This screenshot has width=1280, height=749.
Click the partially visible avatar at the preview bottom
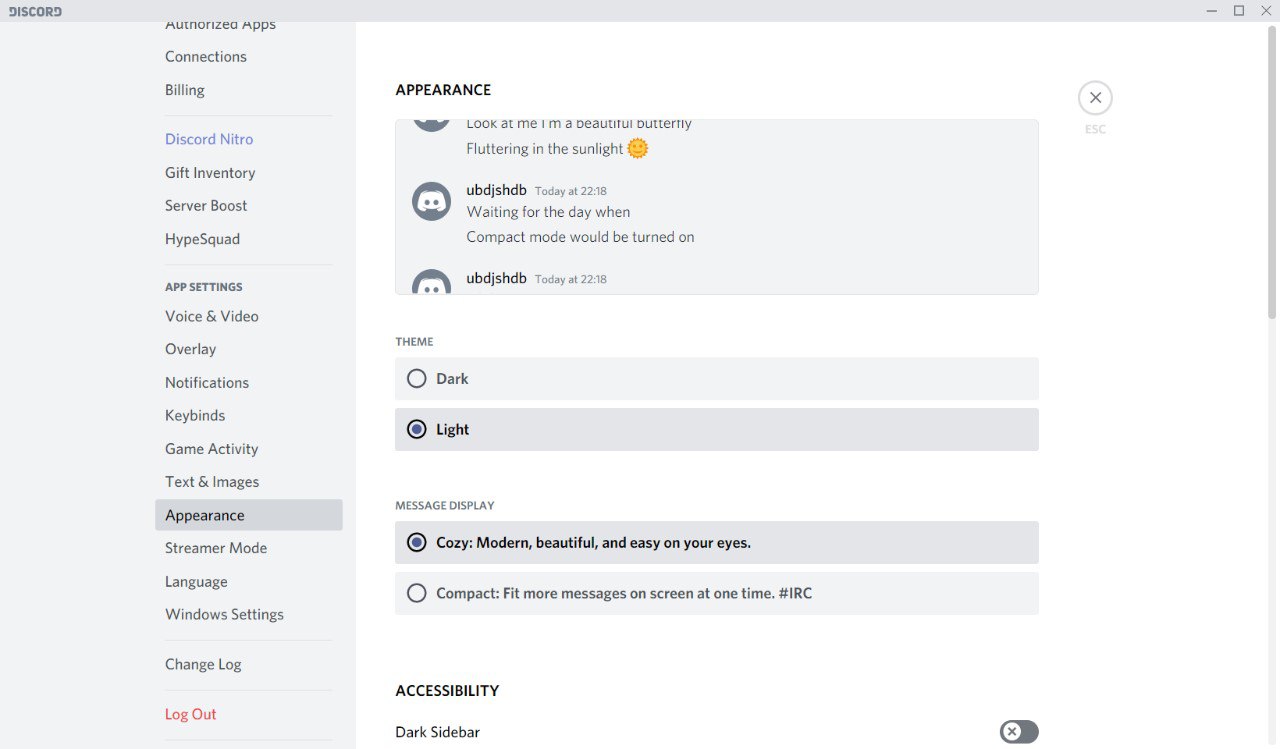tap(432, 282)
